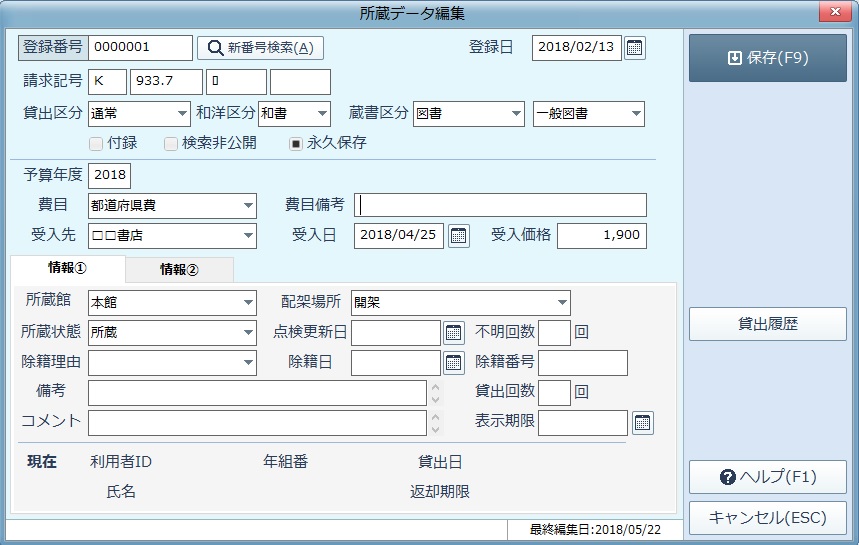Open the 受入日 calendar picker

(x=459, y=236)
